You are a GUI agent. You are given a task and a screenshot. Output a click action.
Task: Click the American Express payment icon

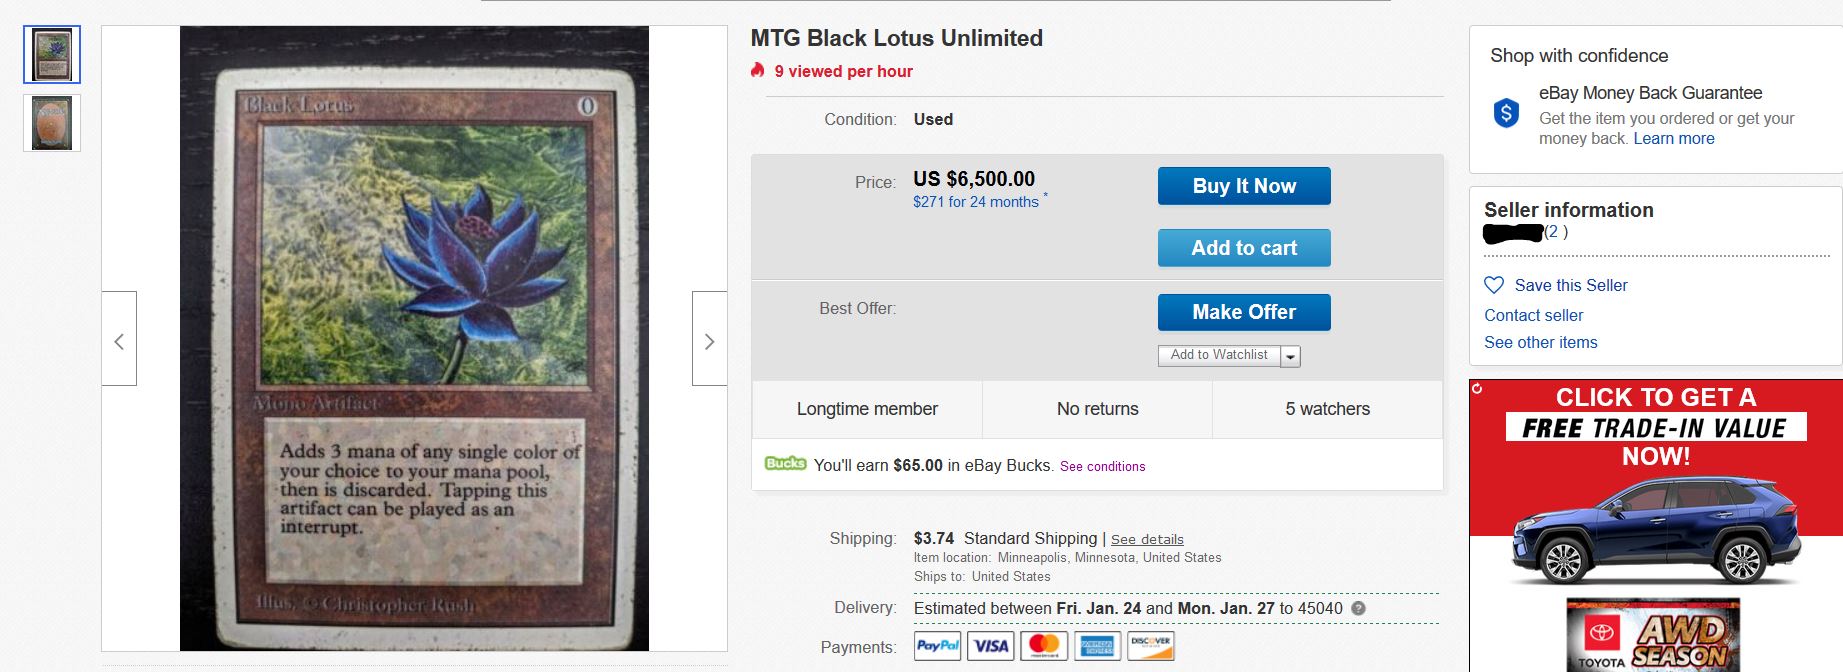[1097, 646]
